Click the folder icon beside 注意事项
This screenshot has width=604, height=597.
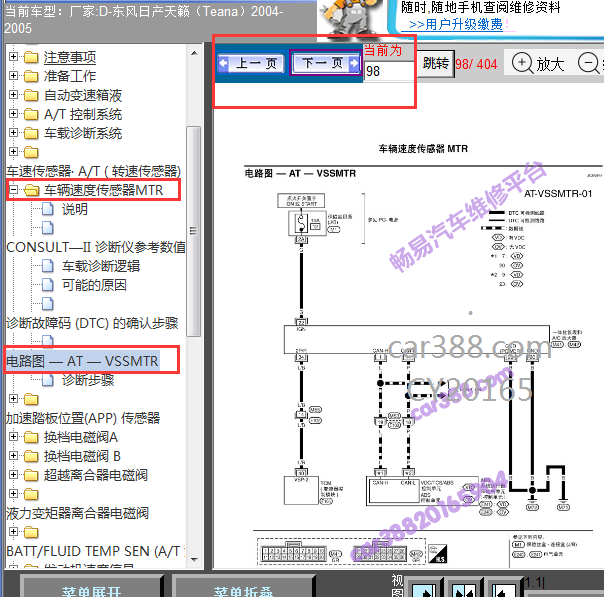pyautogui.click(x=31, y=57)
